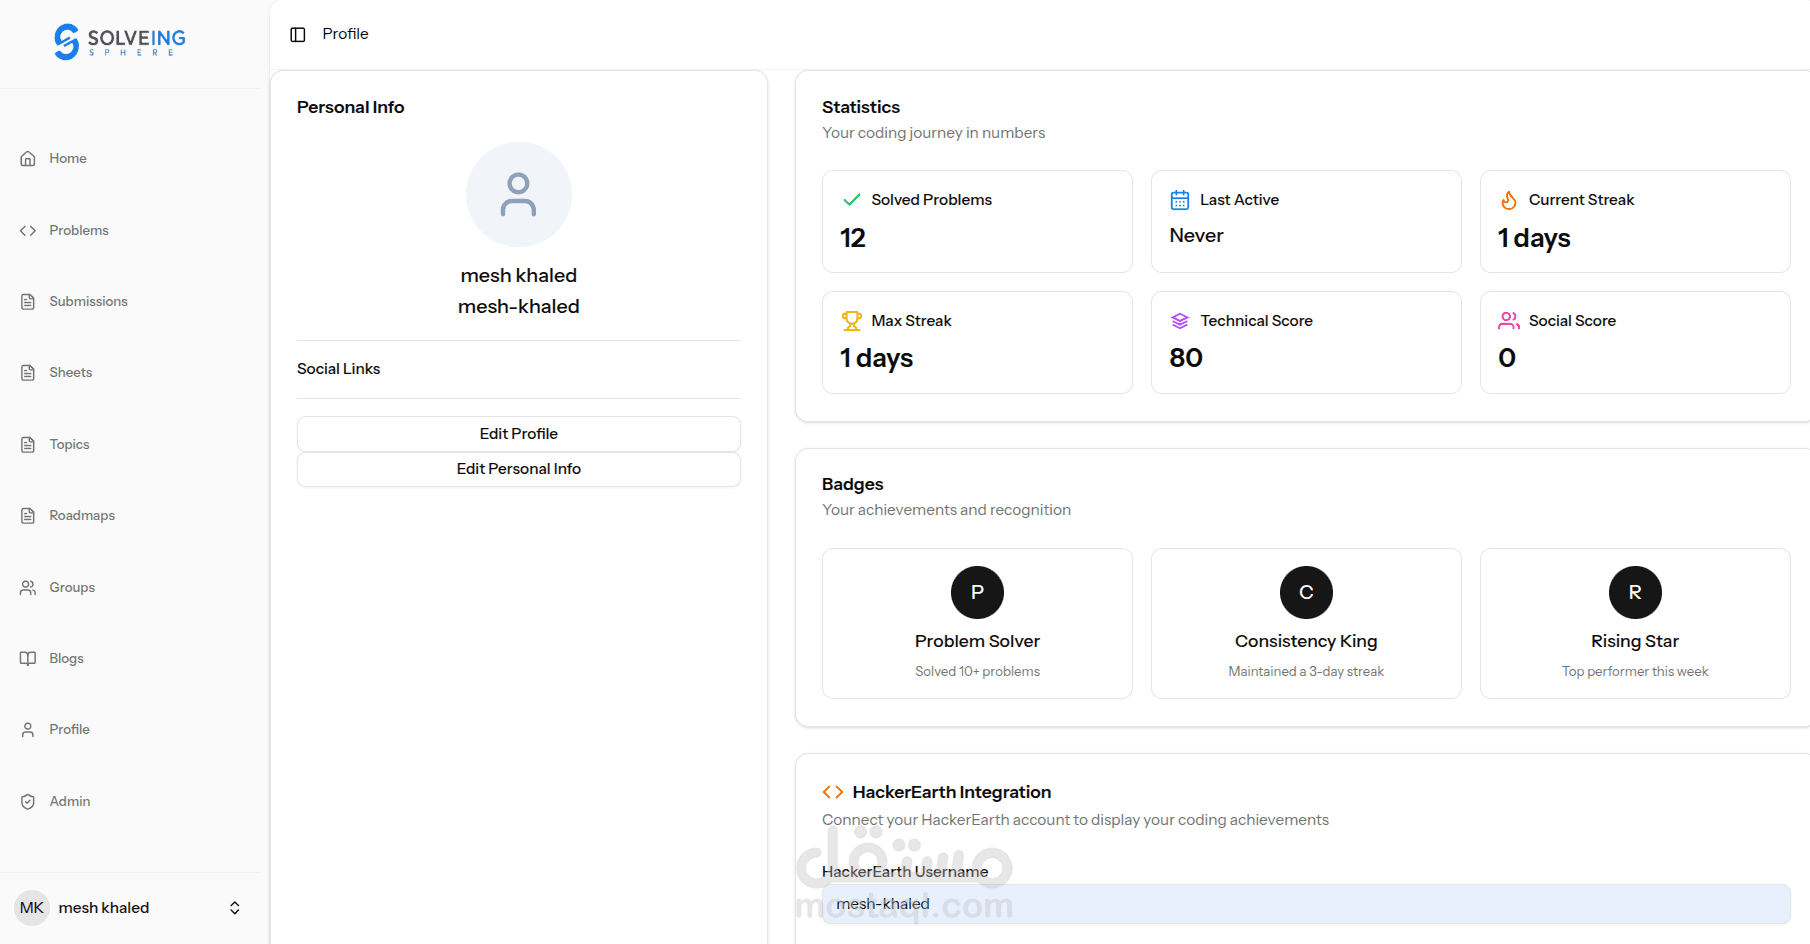Click the C badge circle for Consistency King

point(1306,592)
